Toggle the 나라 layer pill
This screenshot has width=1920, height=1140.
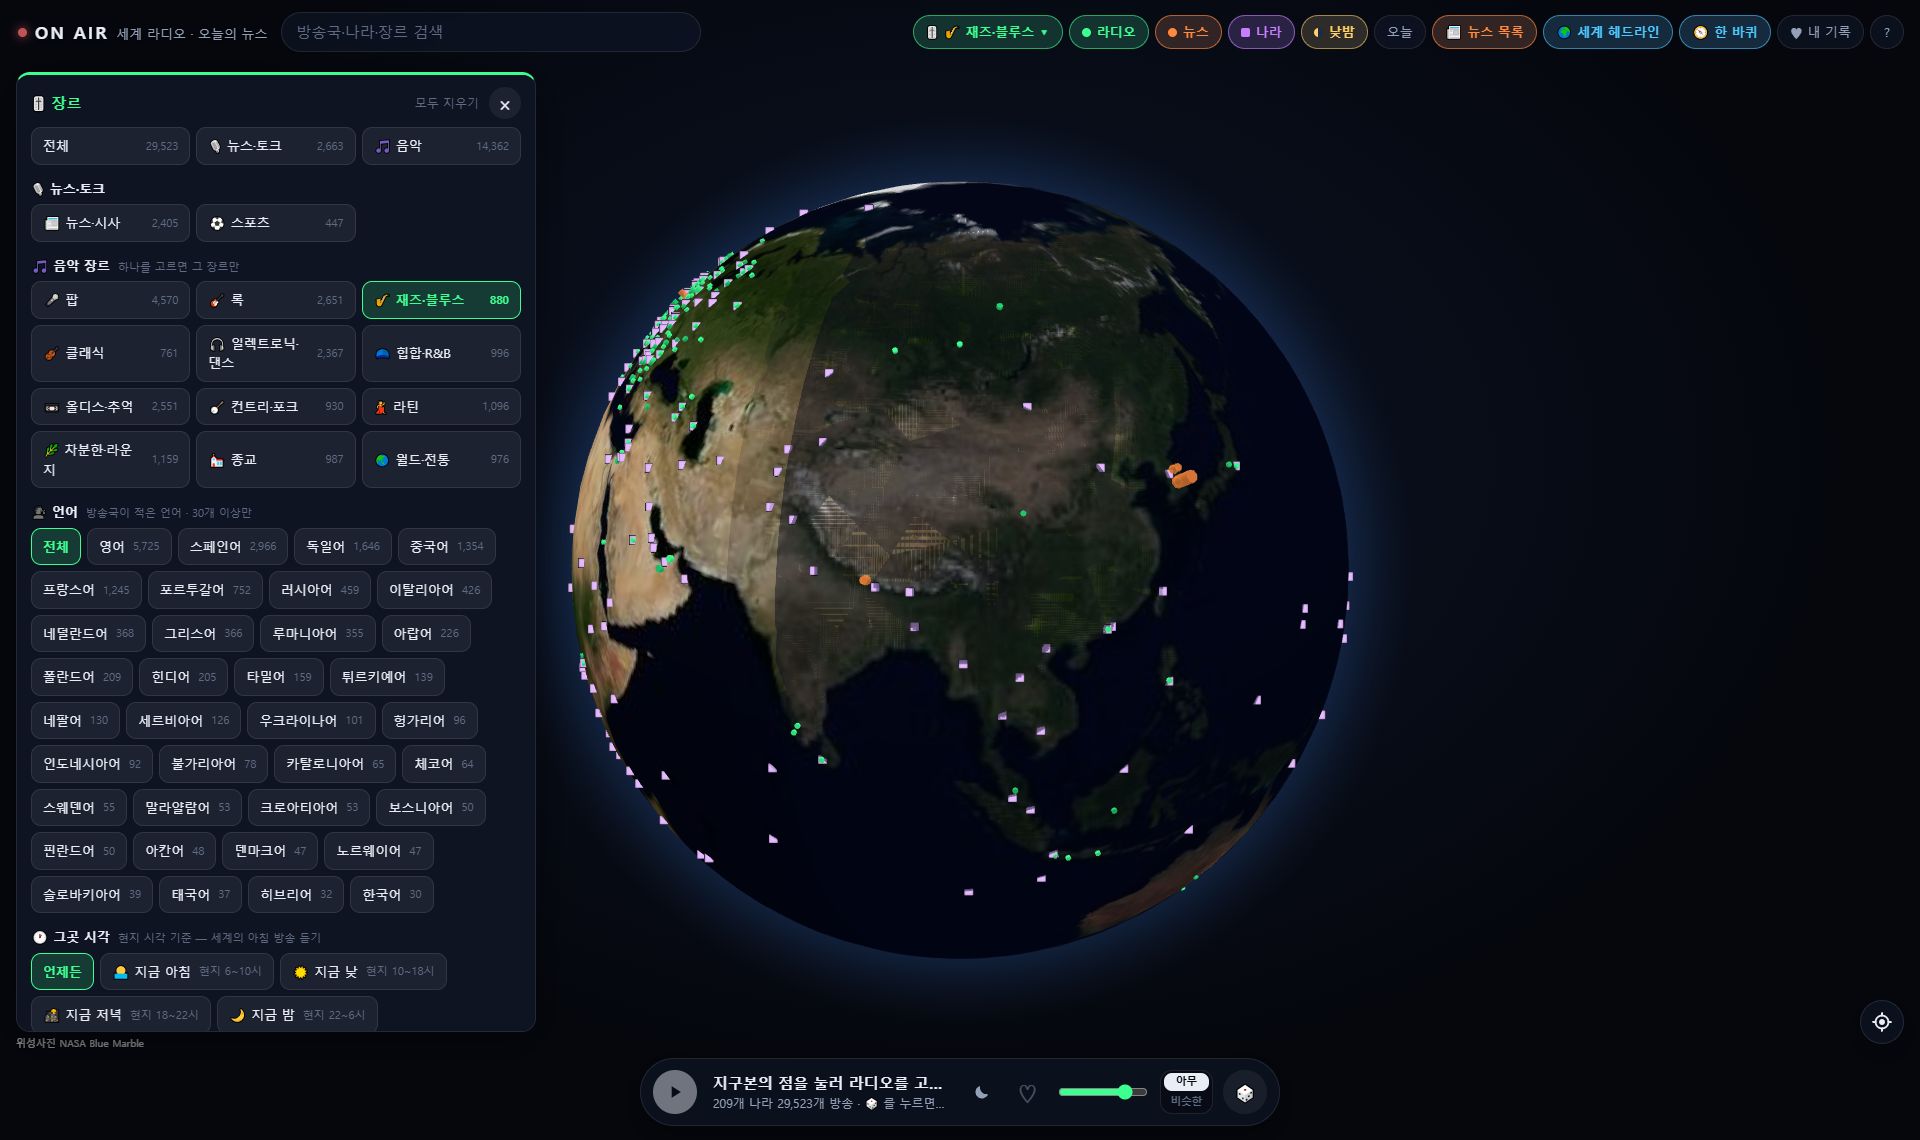click(x=1261, y=32)
